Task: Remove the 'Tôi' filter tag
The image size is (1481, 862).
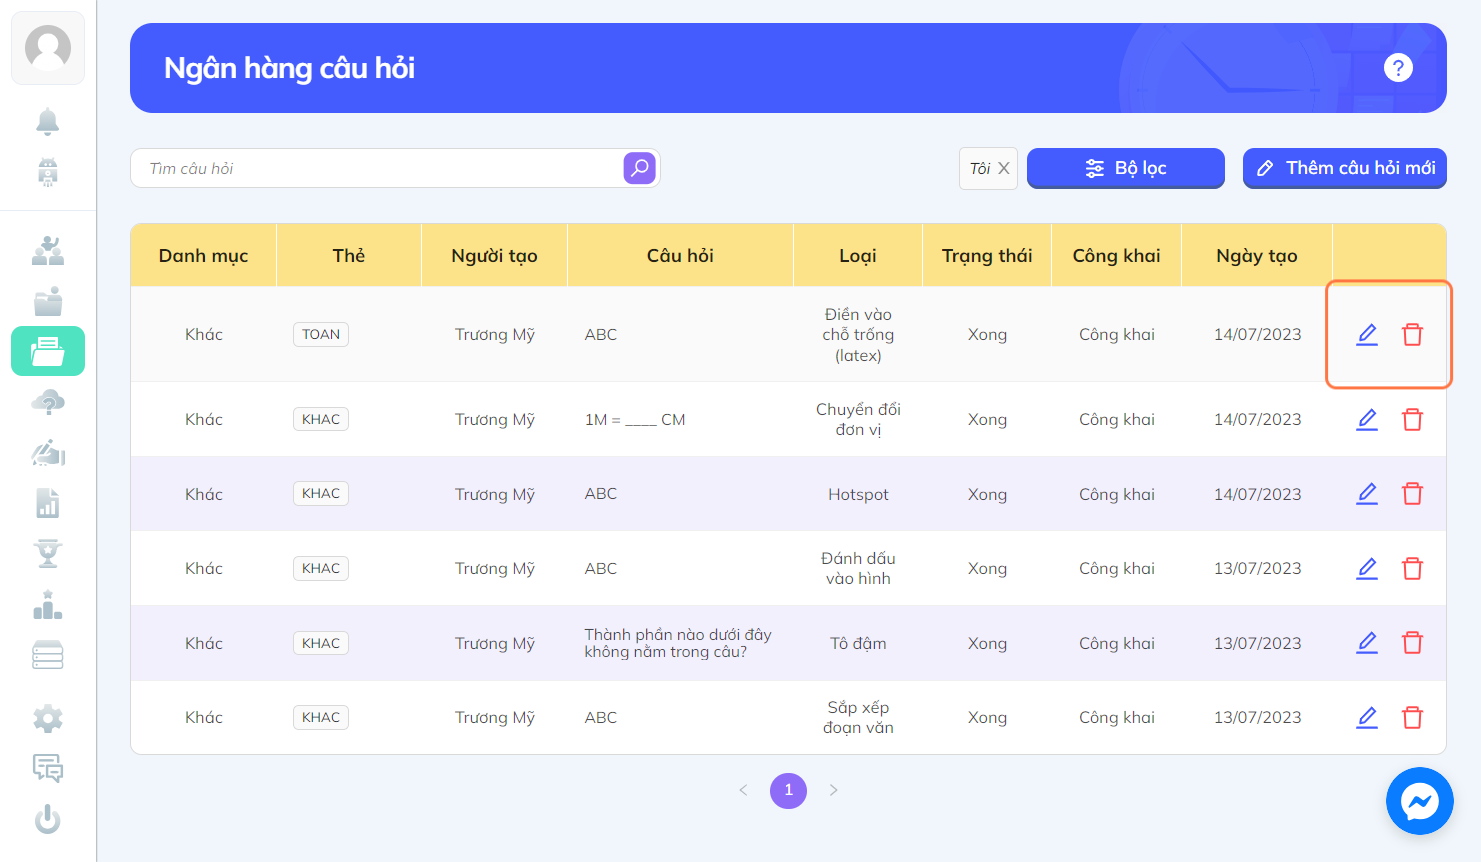Action: pyautogui.click(x=1004, y=168)
